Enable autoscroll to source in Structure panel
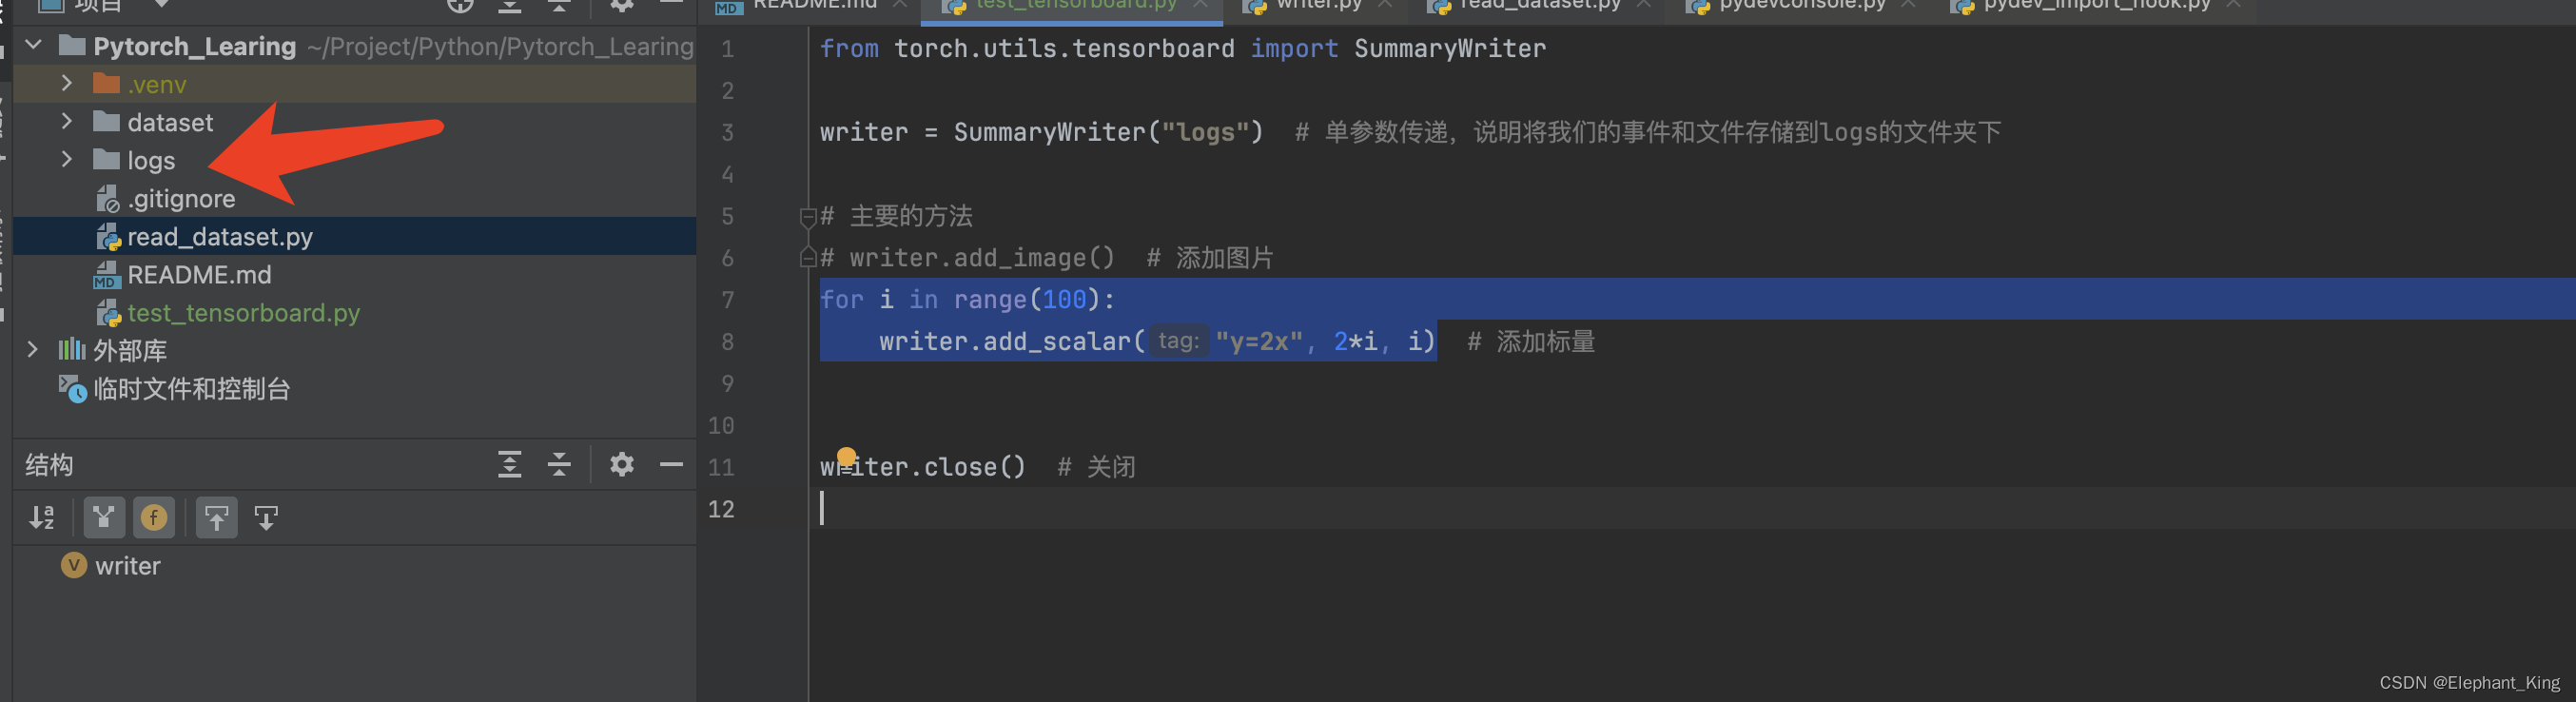The image size is (2576, 702). click(216, 517)
